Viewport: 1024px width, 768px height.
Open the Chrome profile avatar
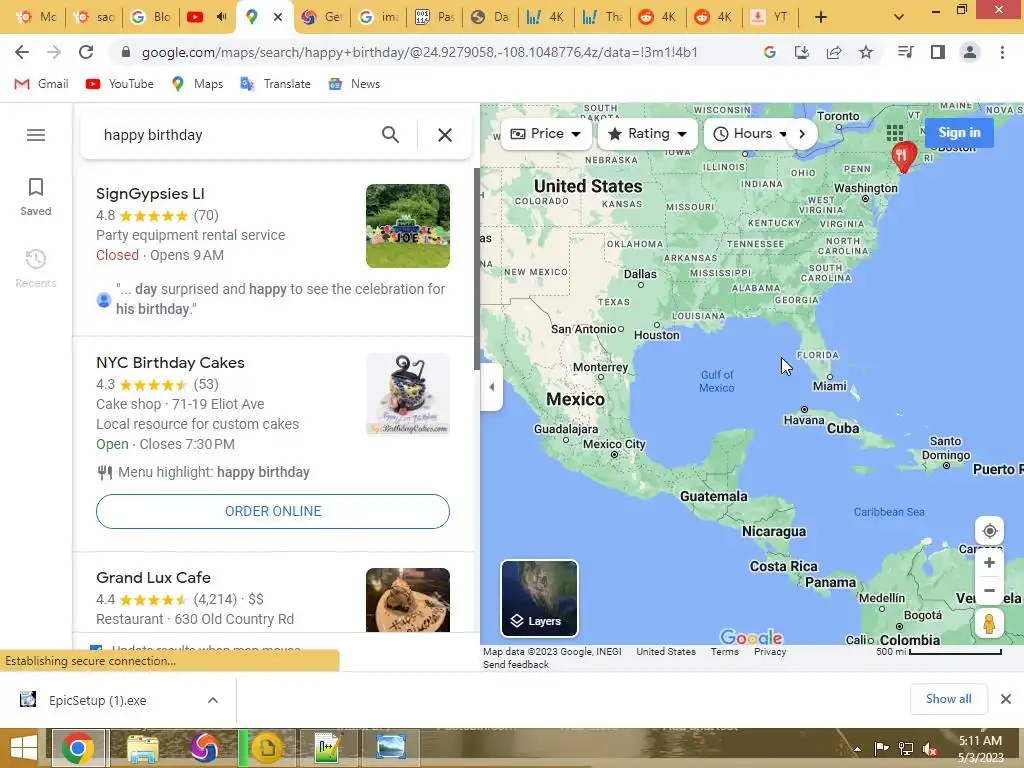[x=970, y=52]
